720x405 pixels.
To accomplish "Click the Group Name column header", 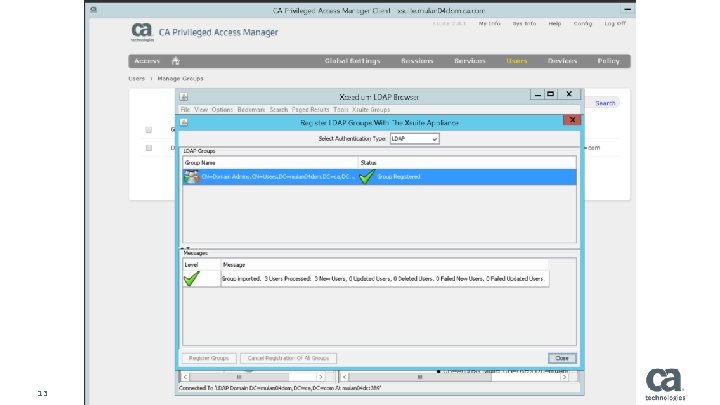I will click(270, 163).
